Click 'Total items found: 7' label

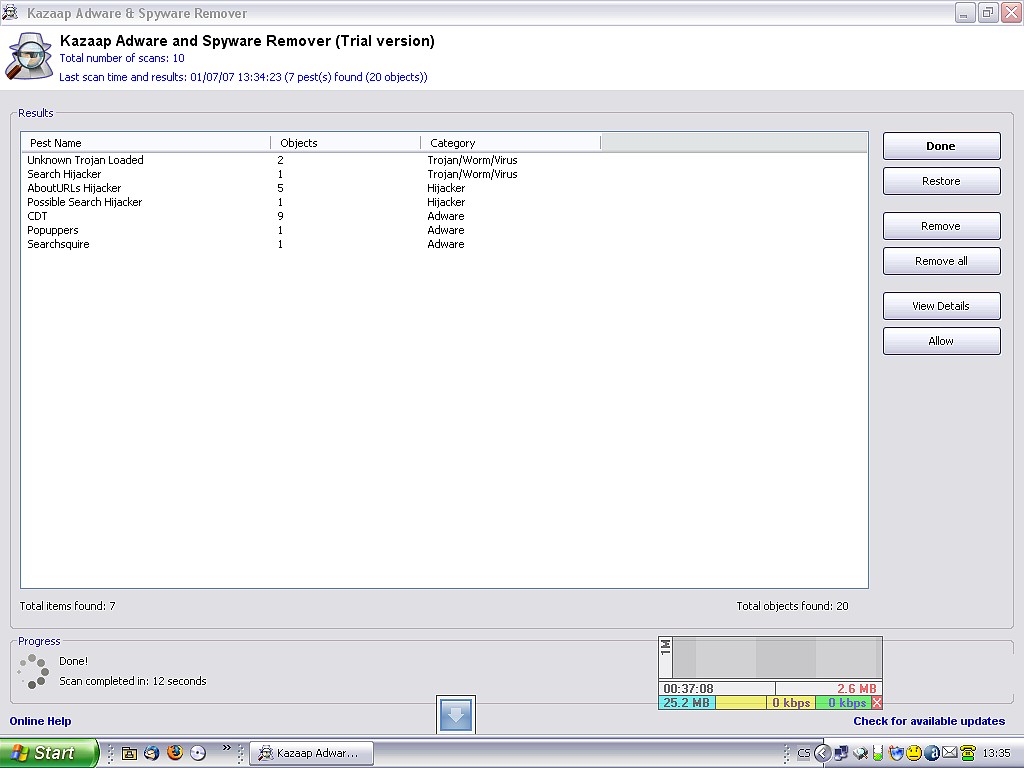click(x=67, y=606)
